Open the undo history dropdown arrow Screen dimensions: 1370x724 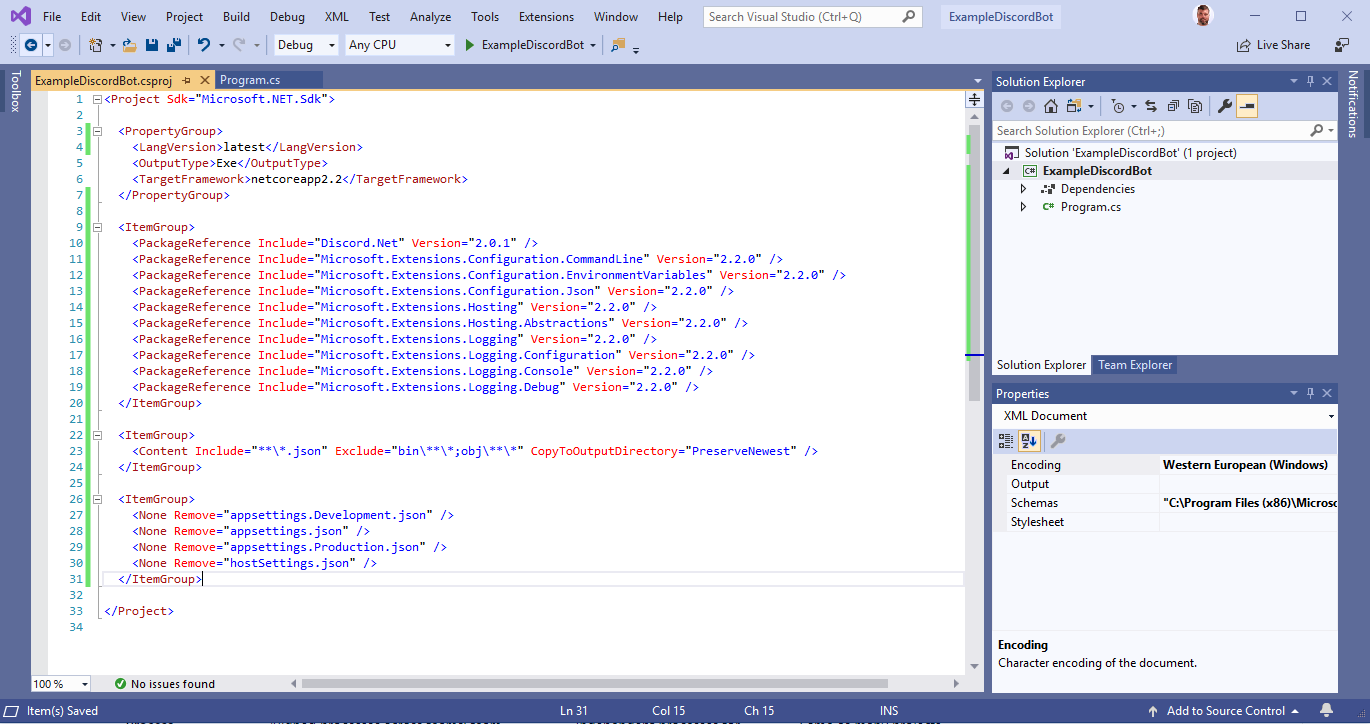point(220,45)
